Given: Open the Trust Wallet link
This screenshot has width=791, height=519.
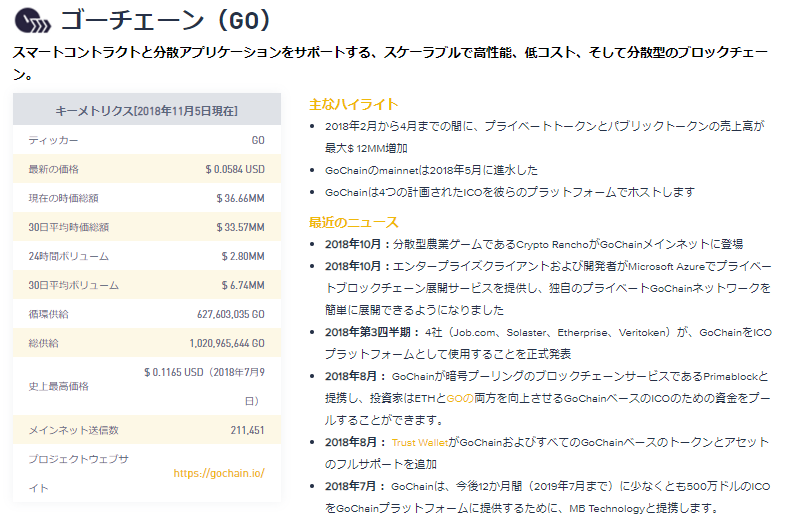Looking at the screenshot, I should [x=417, y=441].
